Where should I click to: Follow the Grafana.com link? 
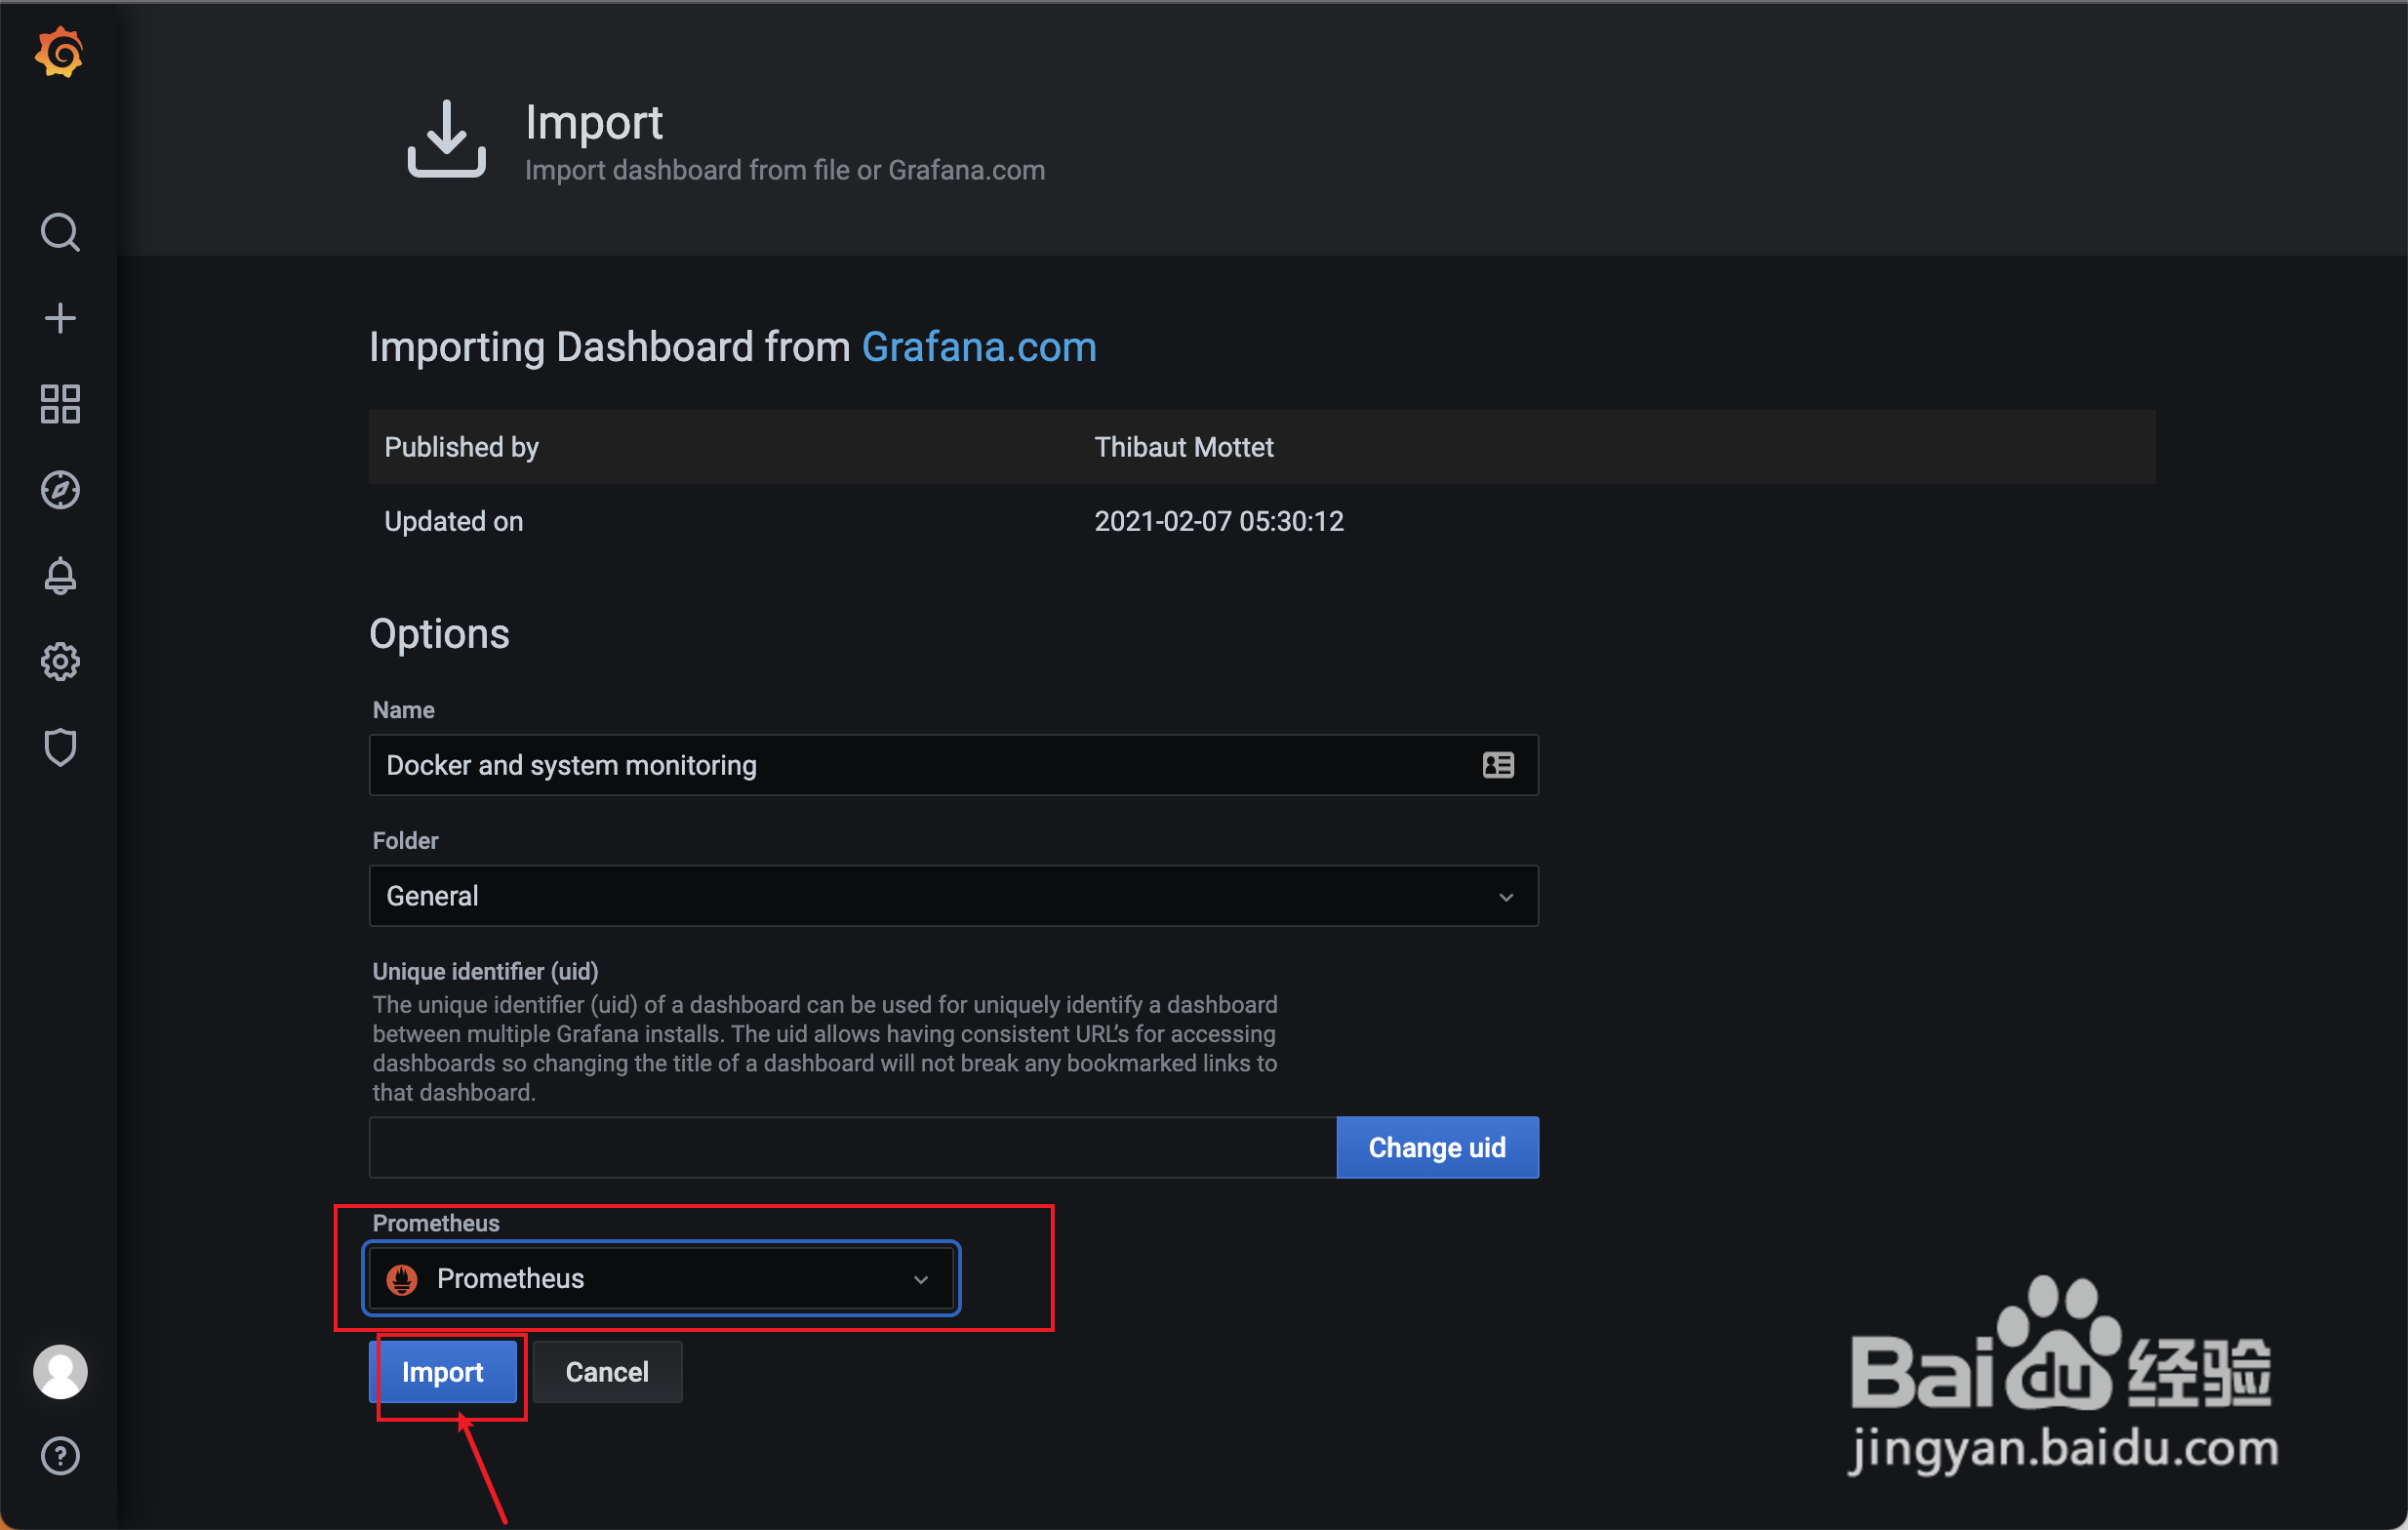pyautogui.click(x=979, y=347)
